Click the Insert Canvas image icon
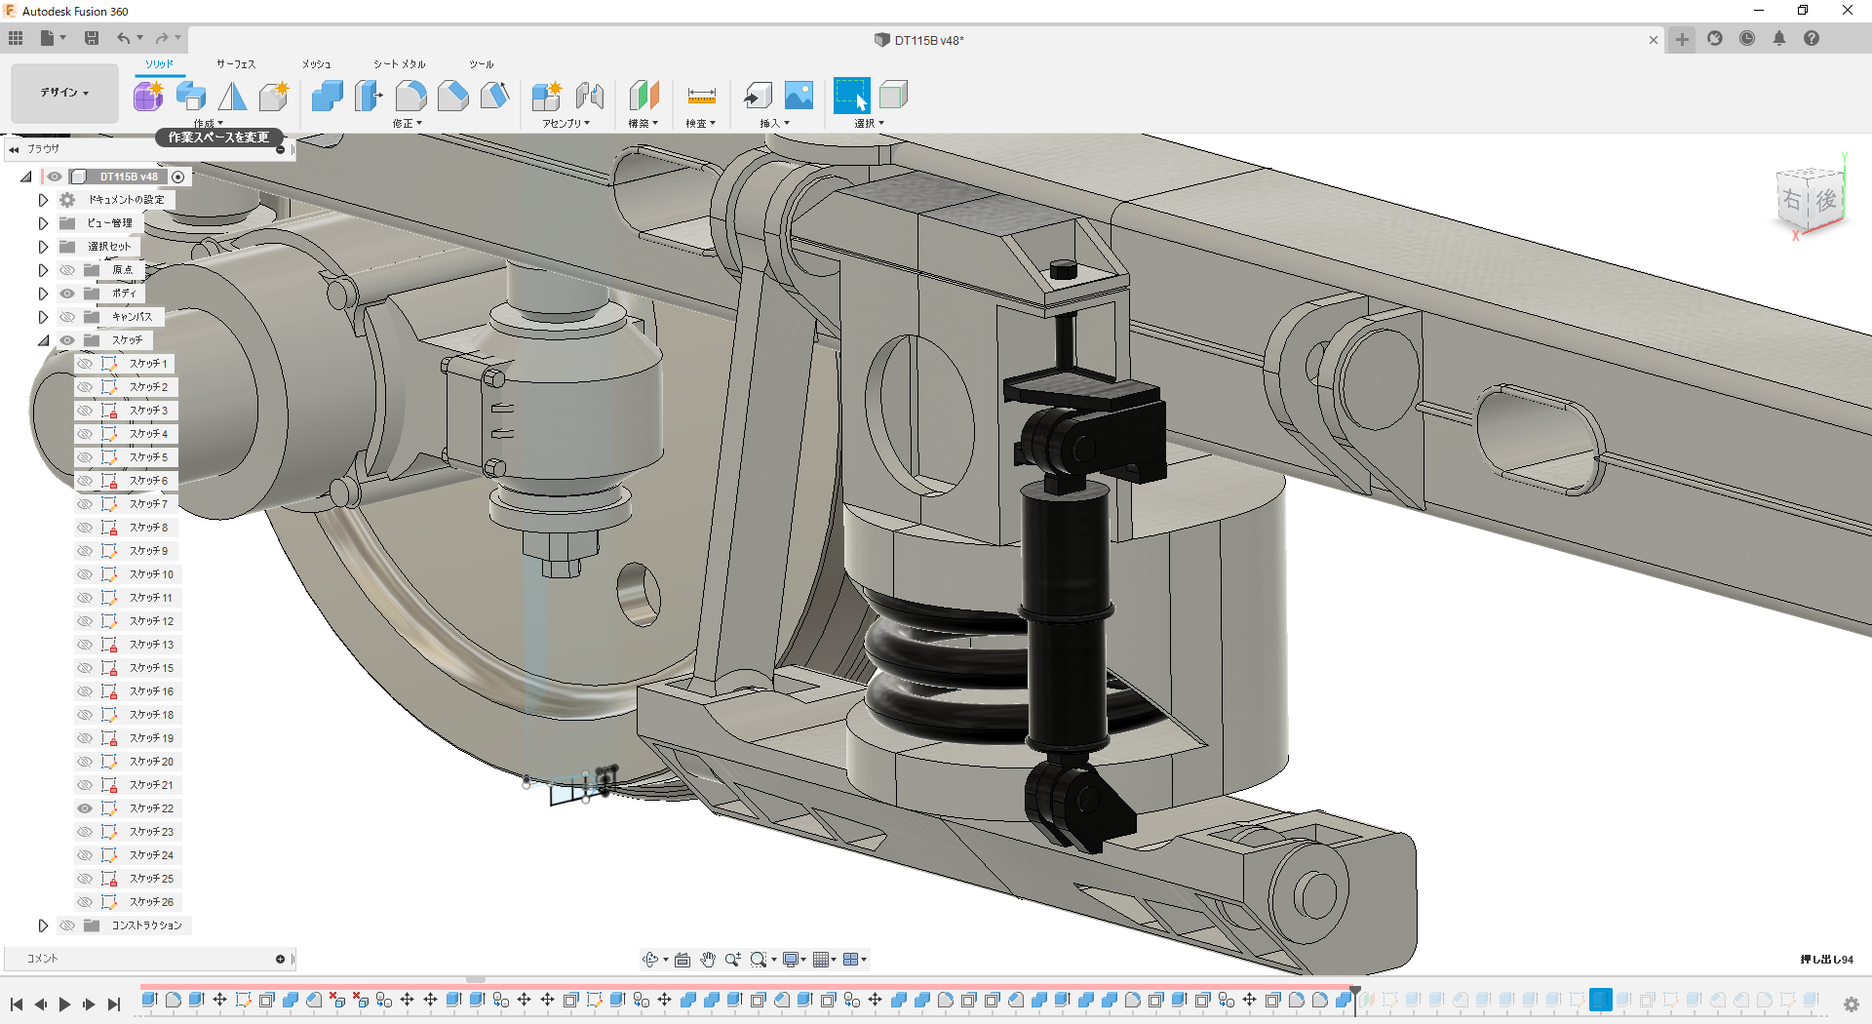 (799, 96)
